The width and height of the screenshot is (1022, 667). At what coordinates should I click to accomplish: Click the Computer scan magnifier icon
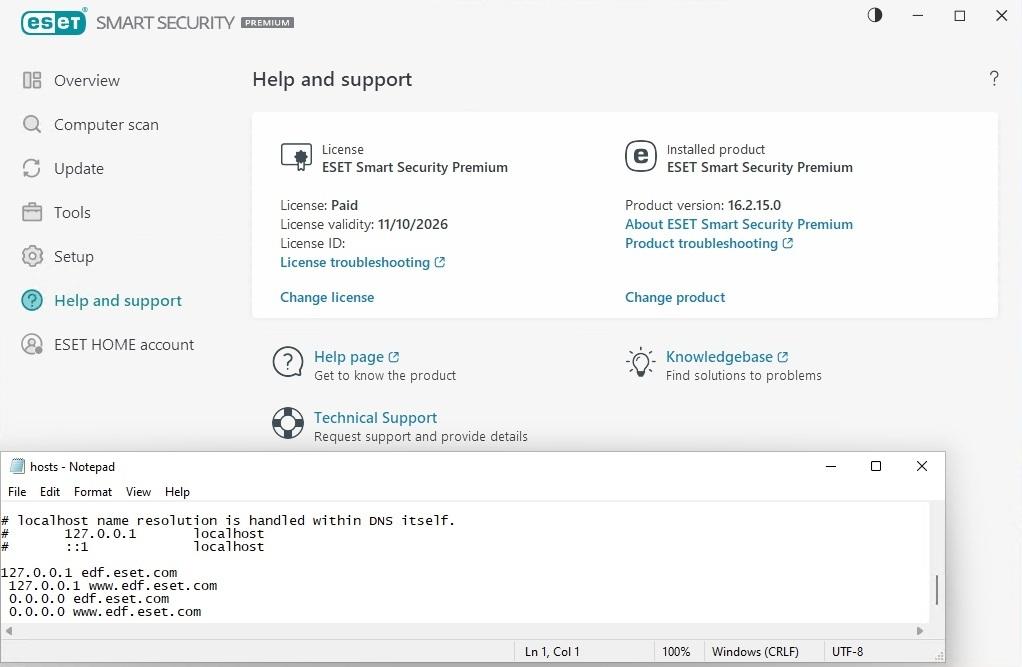(x=32, y=124)
